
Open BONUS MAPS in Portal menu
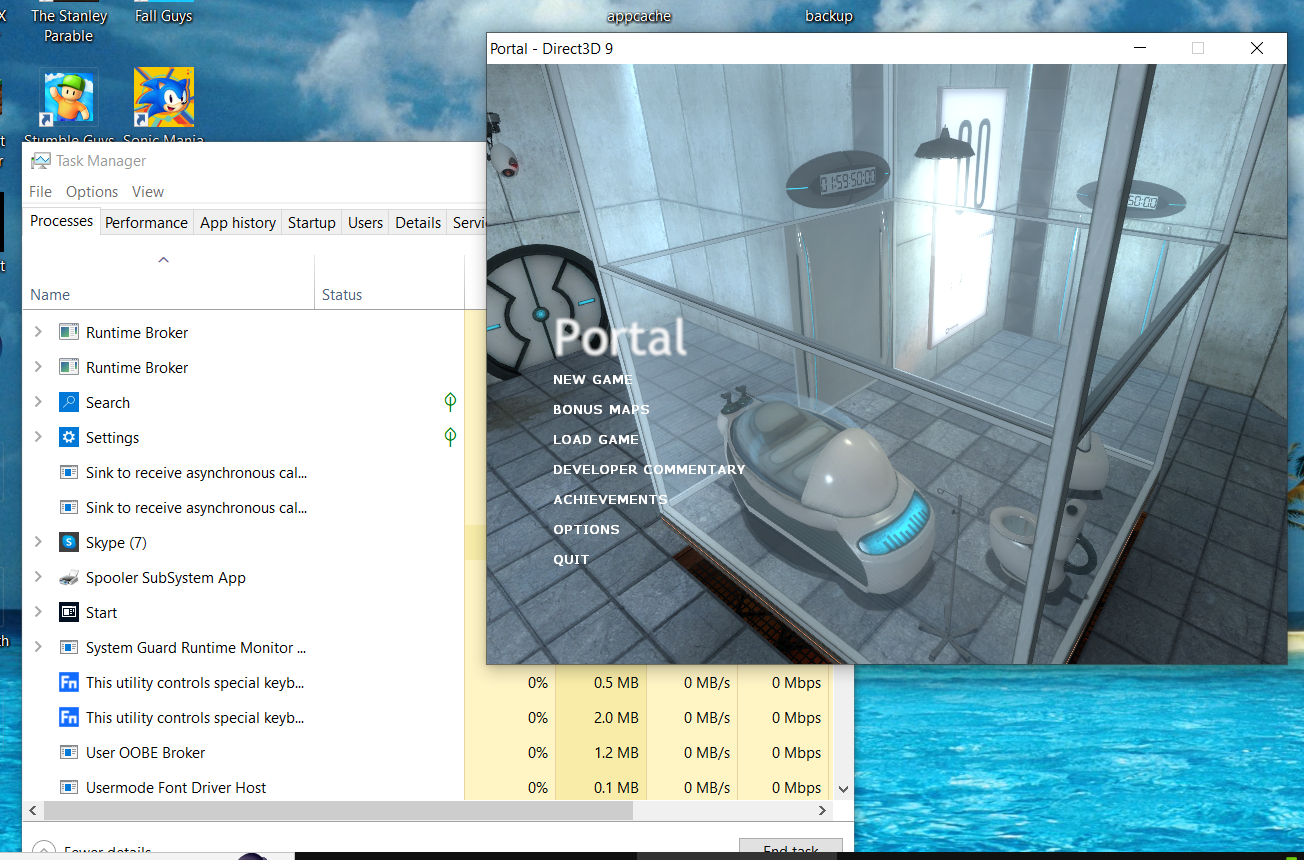coord(601,410)
